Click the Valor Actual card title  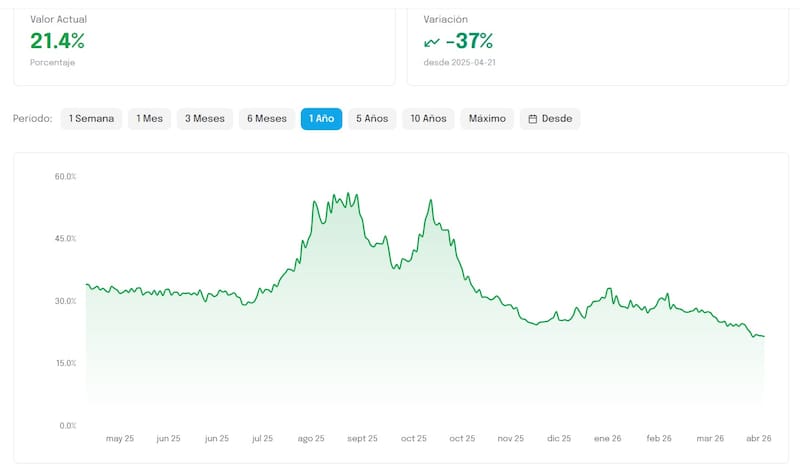tap(59, 19)
